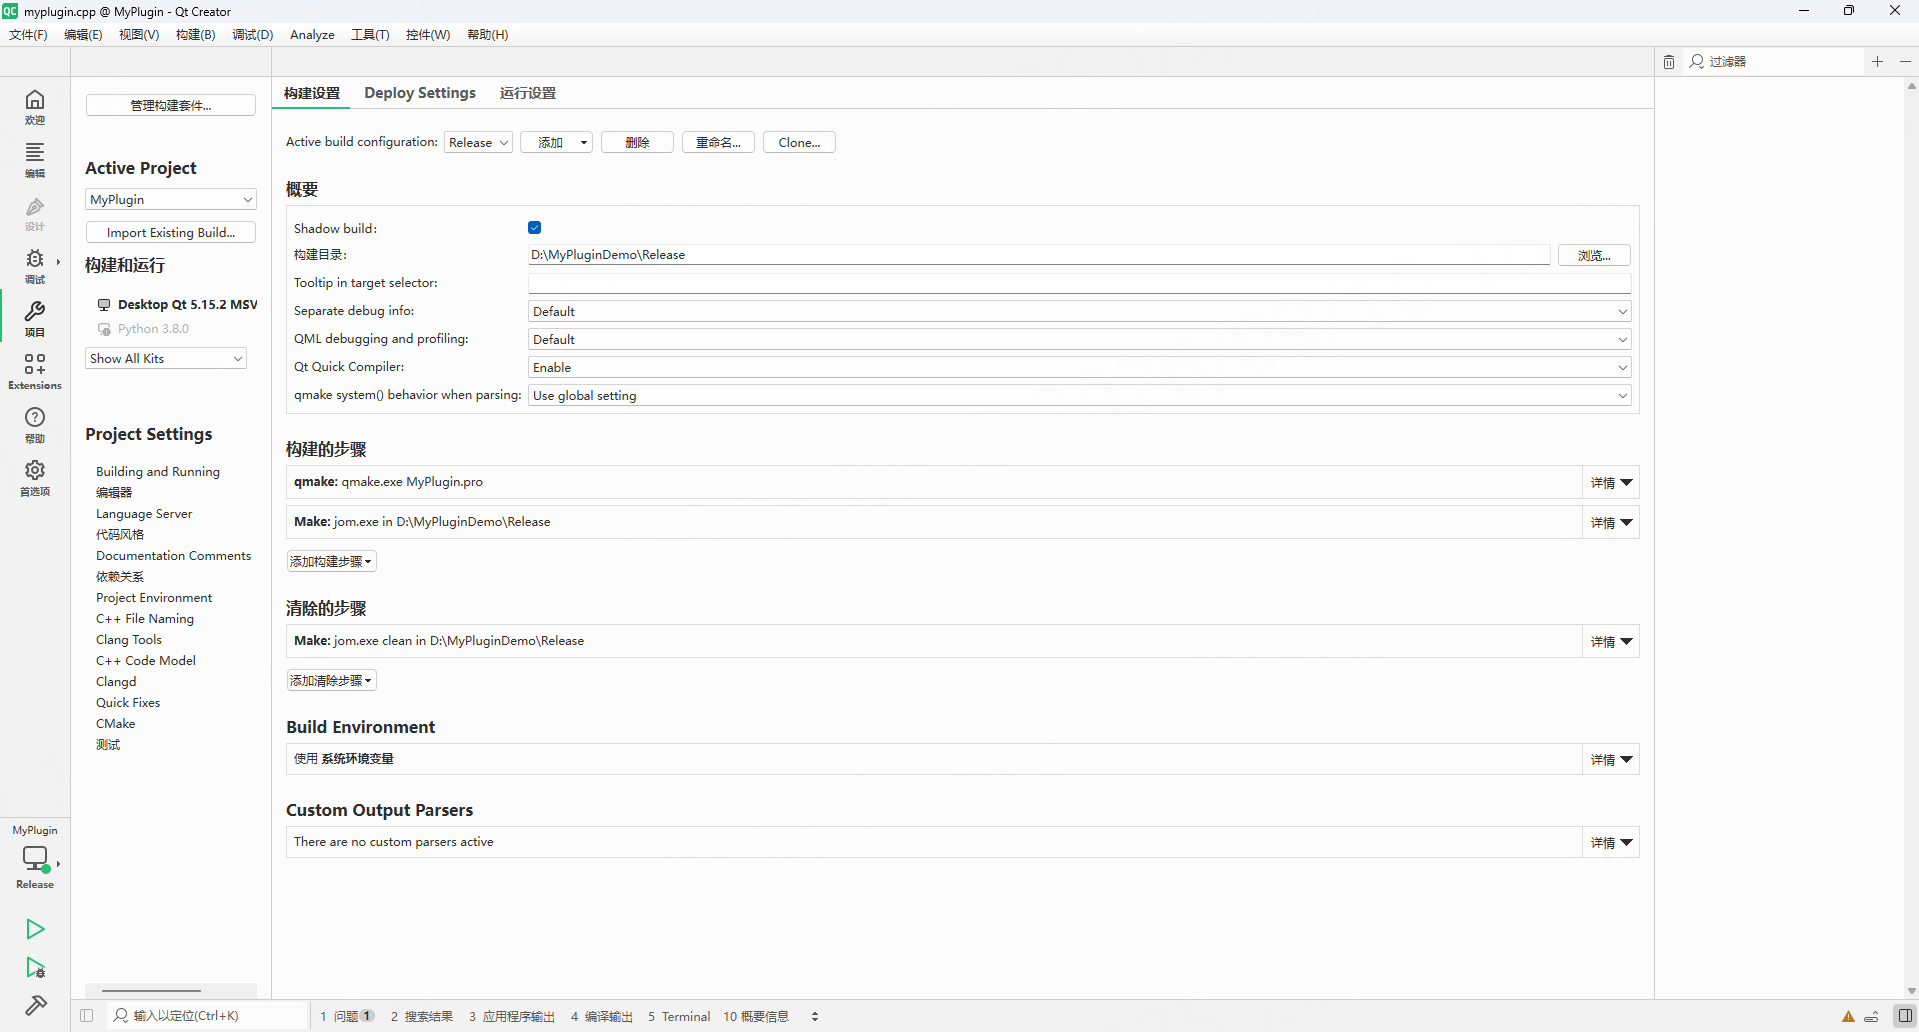
Task: Open QML debugging and profiling dropdown
Action: [1080, 340]
